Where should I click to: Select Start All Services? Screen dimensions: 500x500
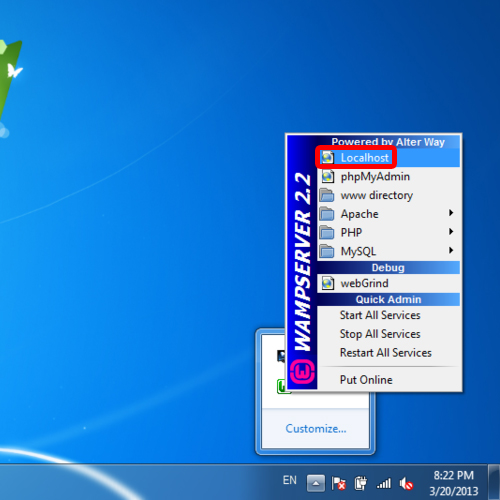(x=389, y=315)
